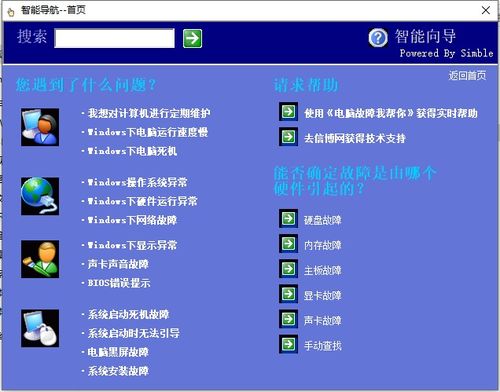The width and height of the screenshot is (500, 392).
Task: Select Windows下电脑死机 topic
Action: point(132,151)
